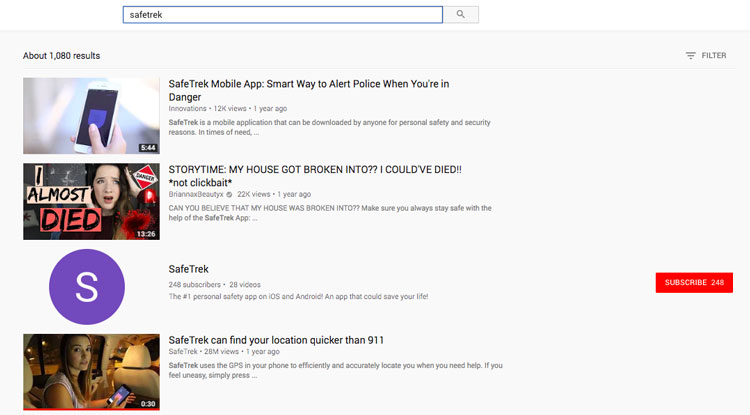
Task: Open the SafeTrek channel purple avatar
Action: pyautogui.click(x=87, y=287)
